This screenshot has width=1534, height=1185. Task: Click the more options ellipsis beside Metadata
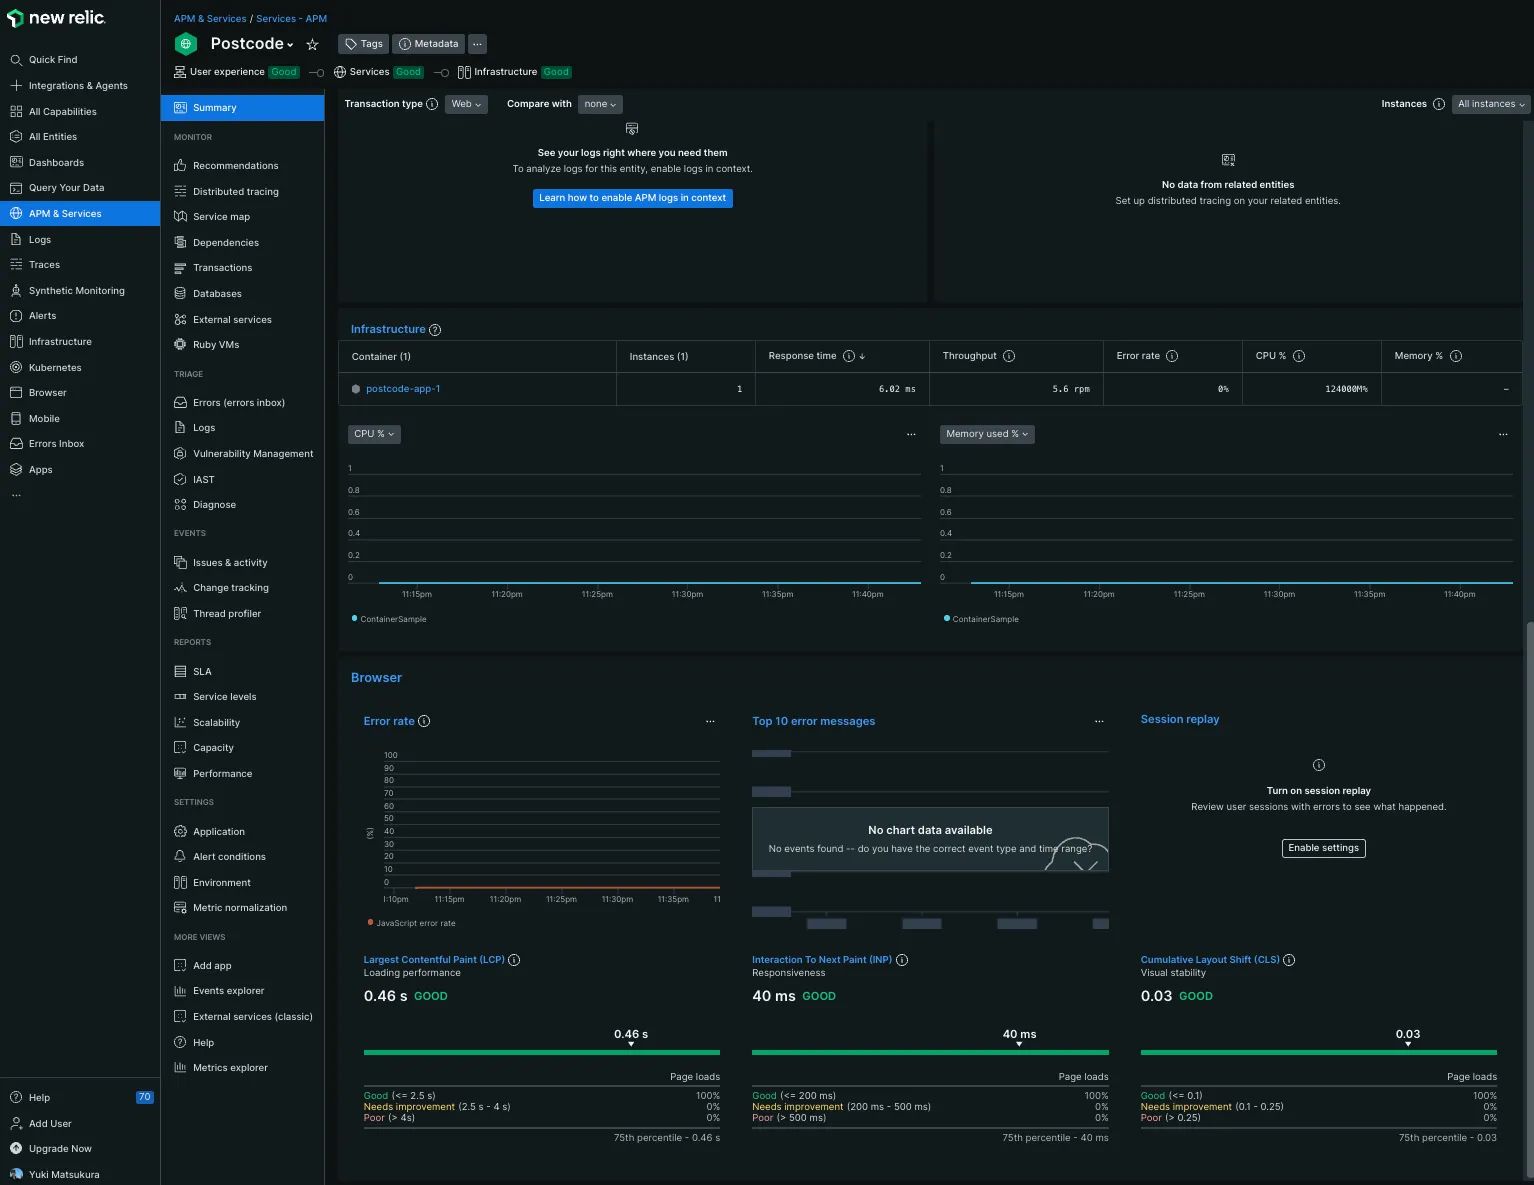(x=477, y=44)
